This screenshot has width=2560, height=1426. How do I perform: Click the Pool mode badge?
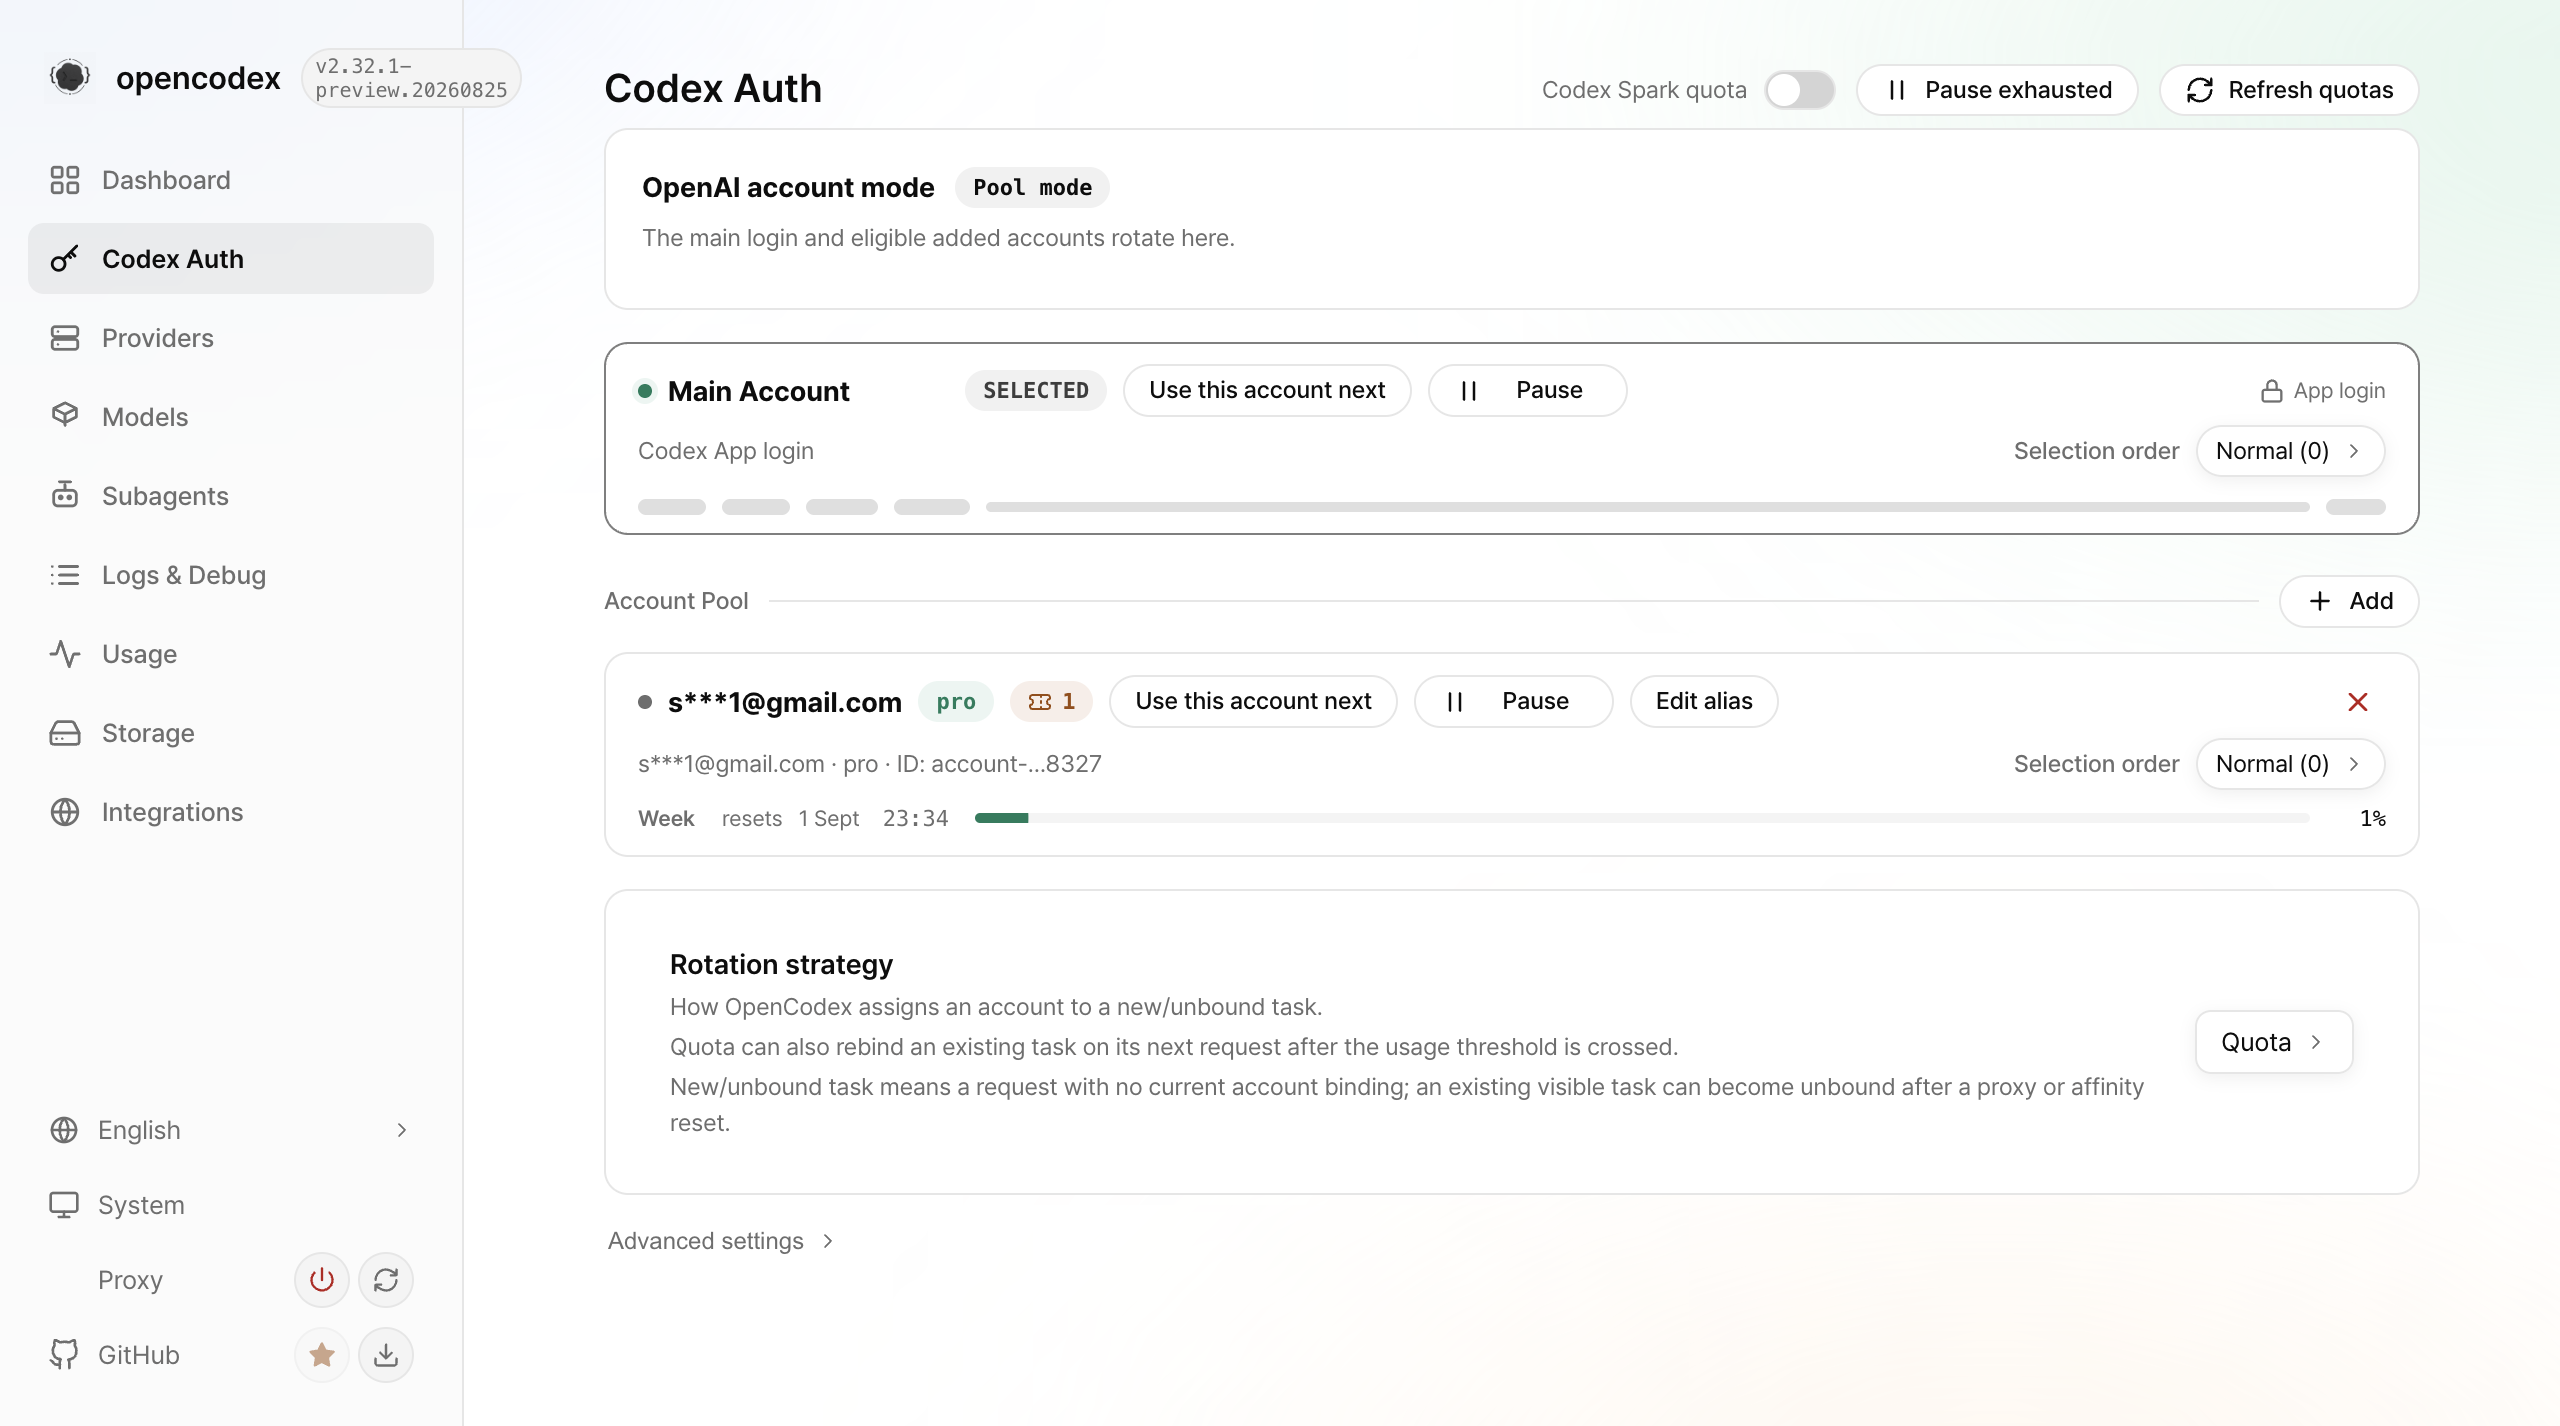1032,187
